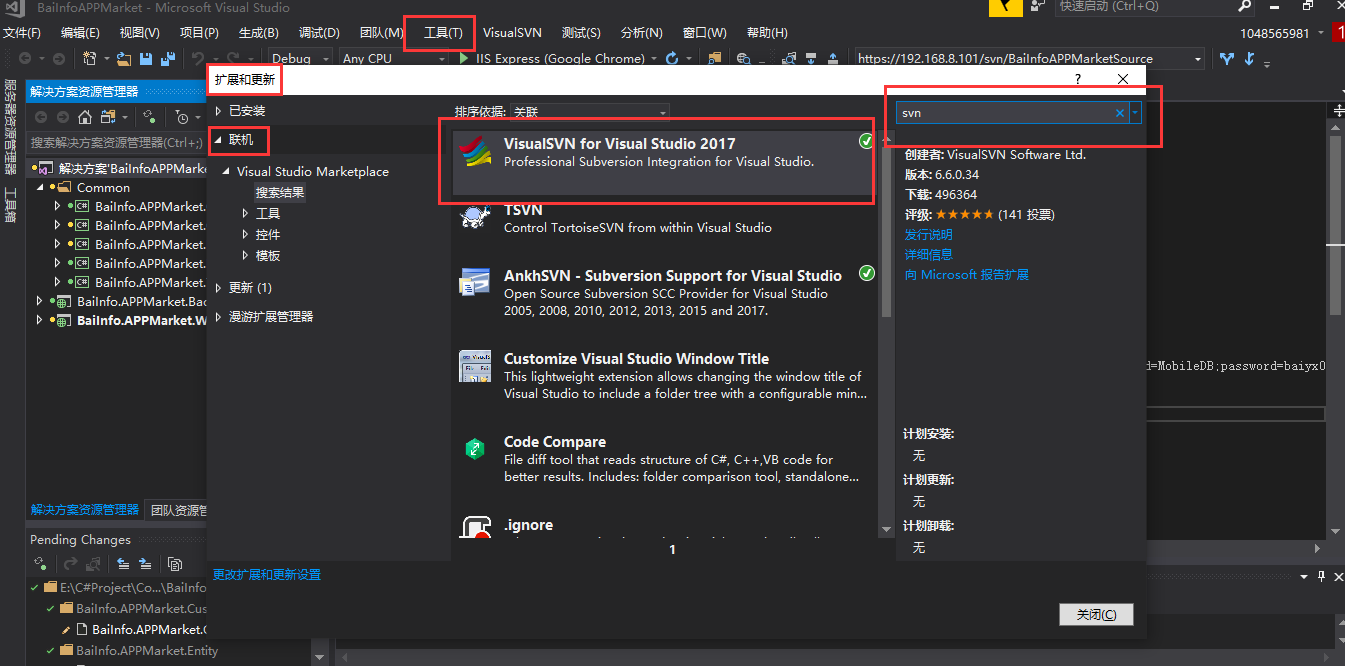Click the AnkhSVN extension icon

474,282
